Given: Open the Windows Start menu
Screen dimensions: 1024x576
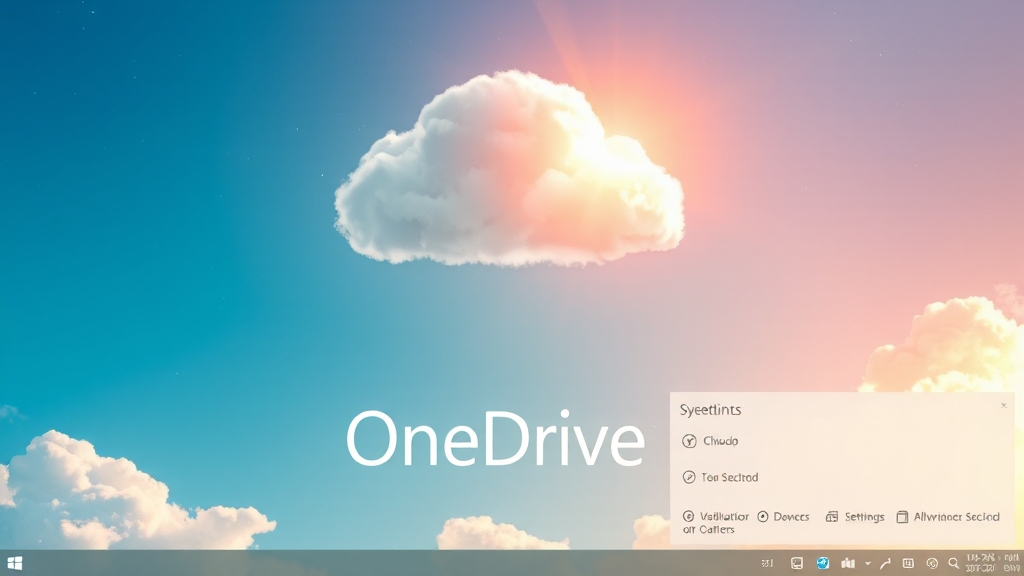Looking at the screenshot, I should (x=14, y=563).
